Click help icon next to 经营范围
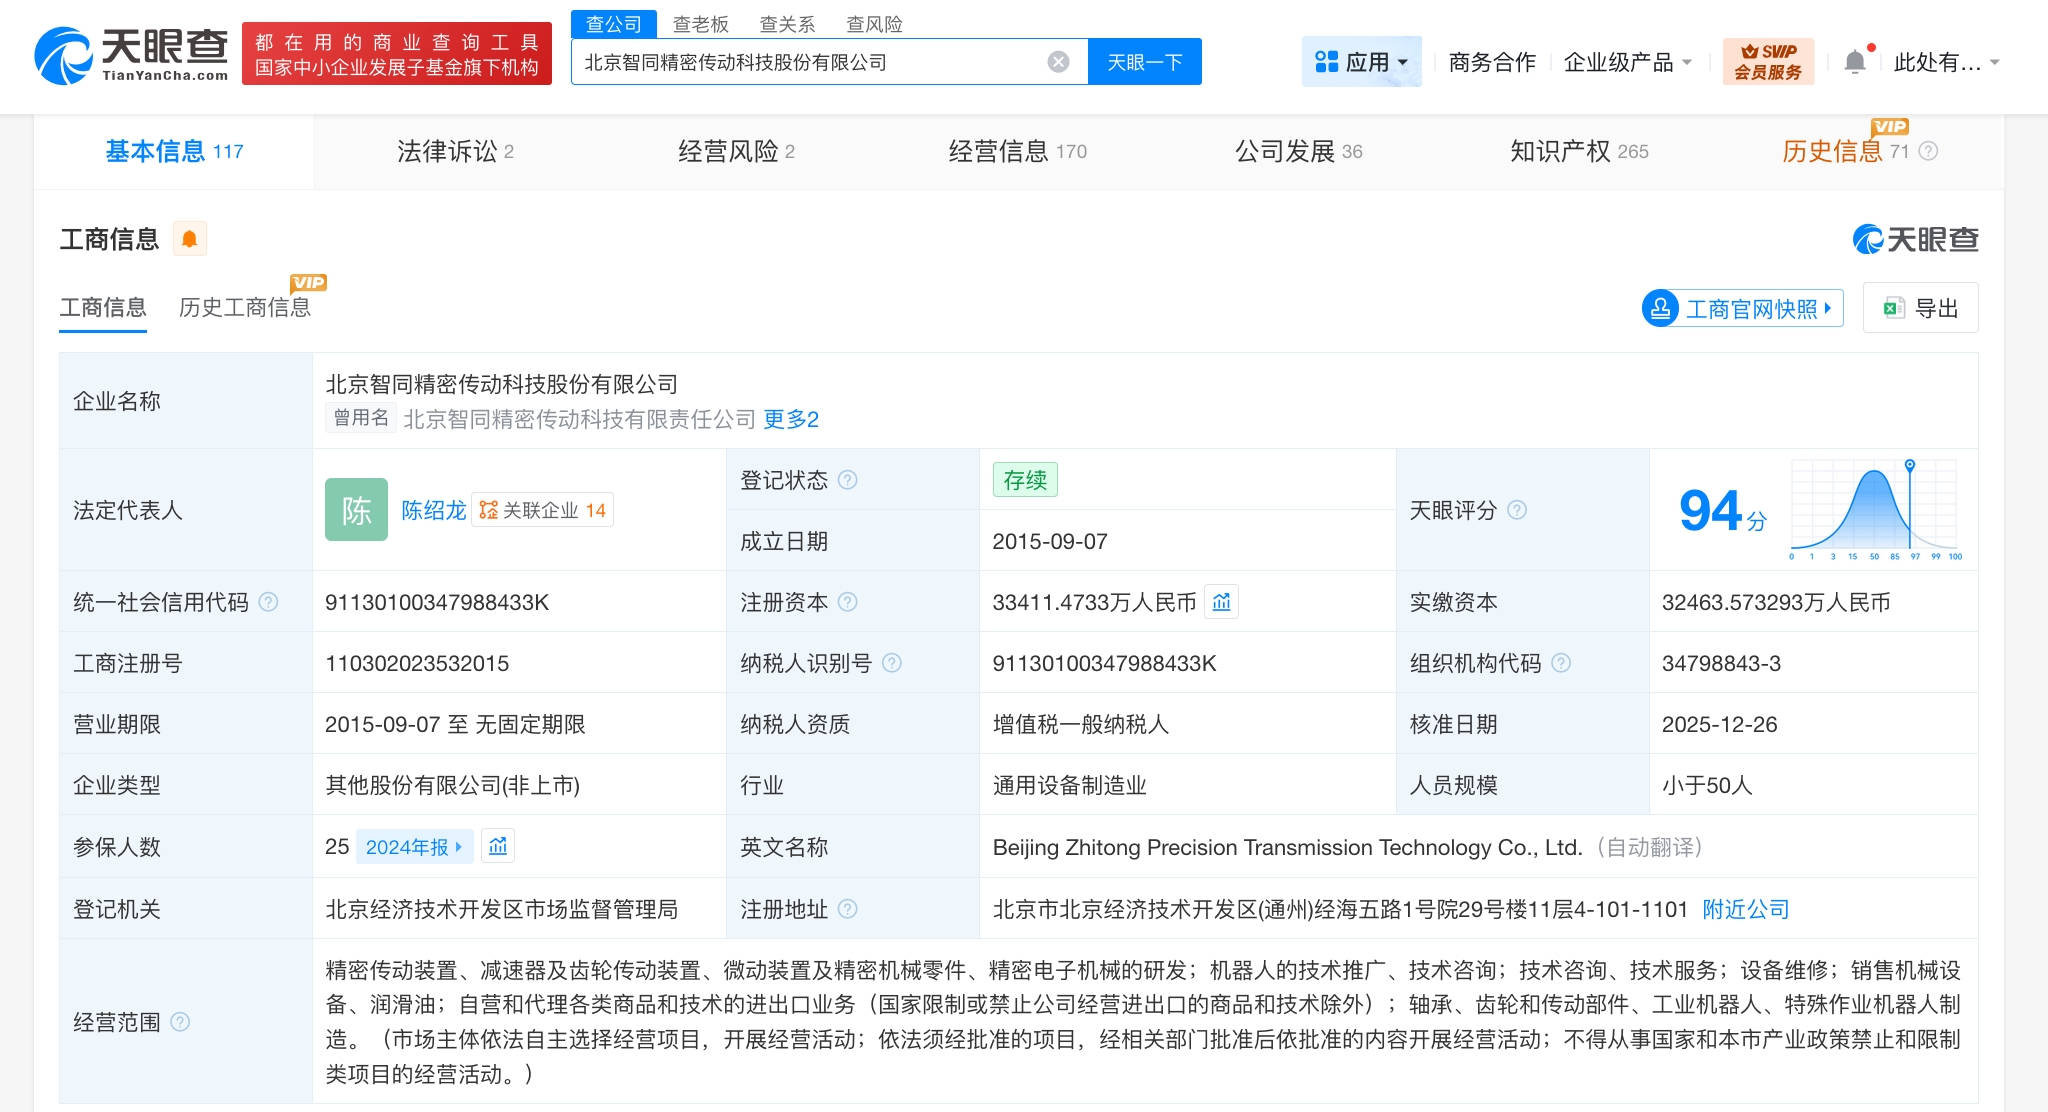The width and height of the screenshot is (2048, 1112). [x=180, y=1022]
